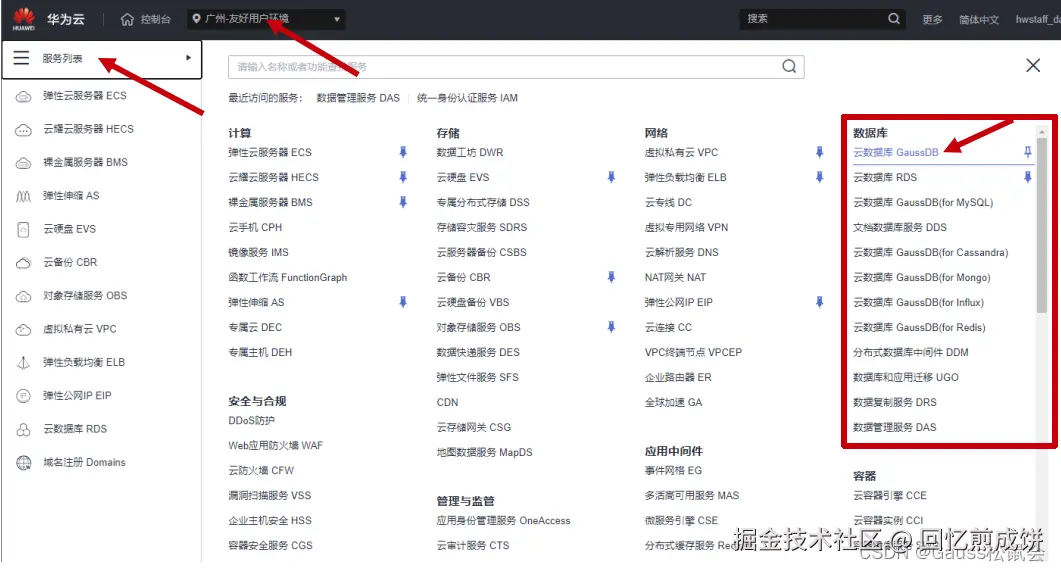
Task: Open Web应用防火墙 WAF
Action: coord(275,446)
